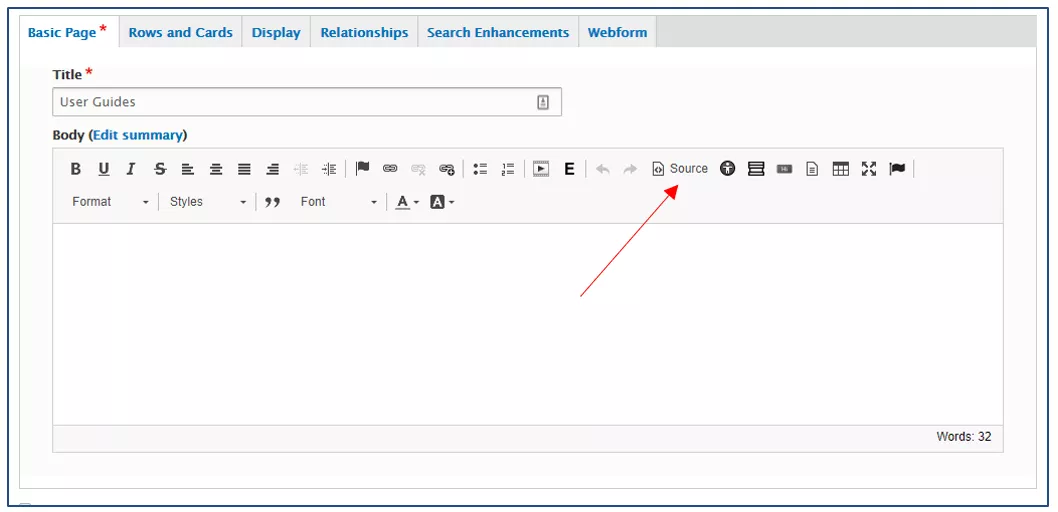Screen dimensions: 1058x512
Task: Click the small gray button widget icon
Action: click(784, 169)
